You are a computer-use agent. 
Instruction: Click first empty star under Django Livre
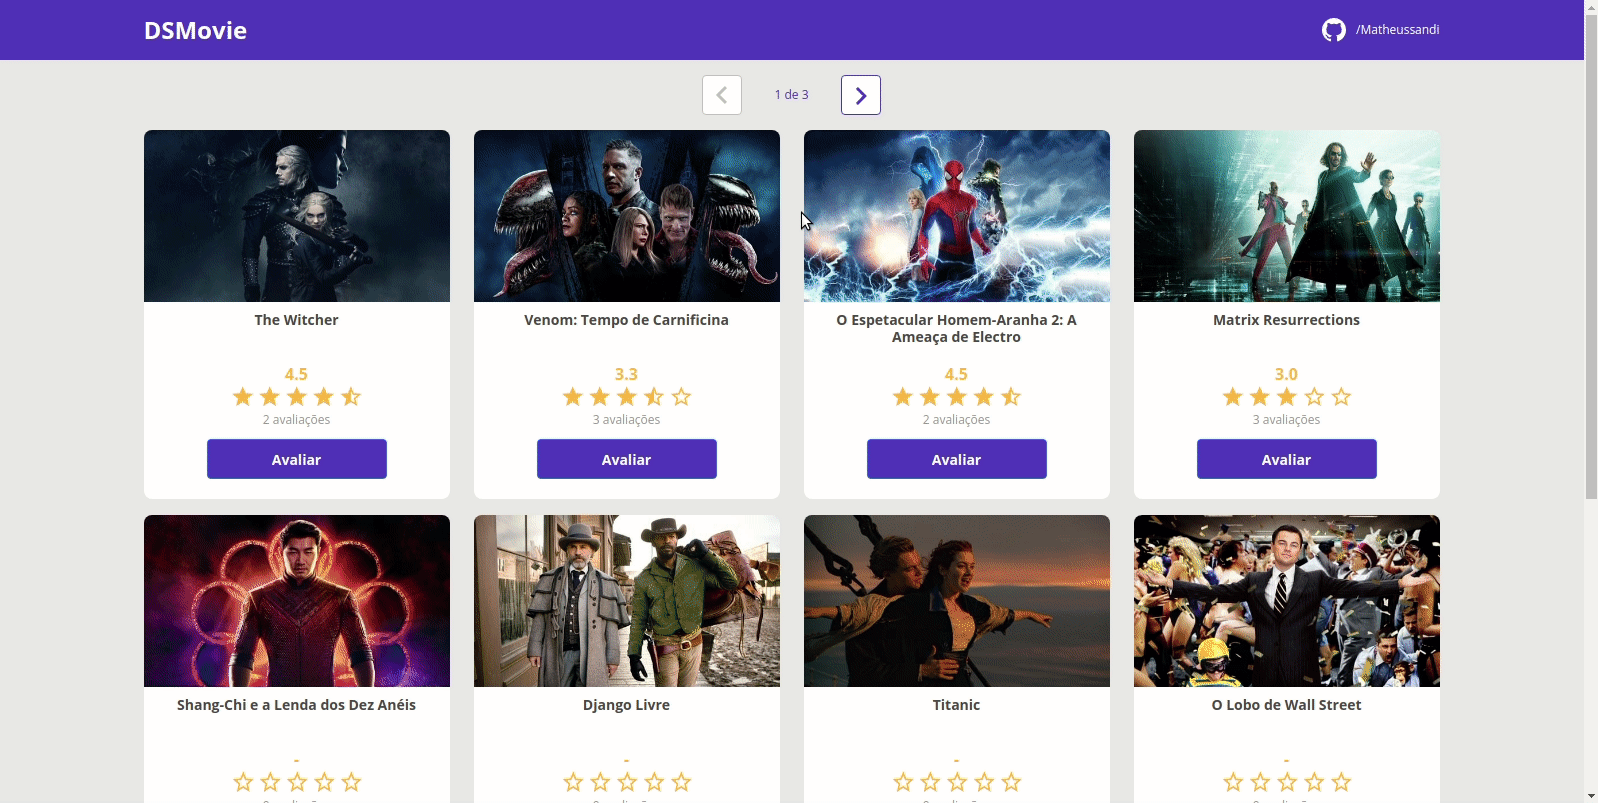pos(573,782)
